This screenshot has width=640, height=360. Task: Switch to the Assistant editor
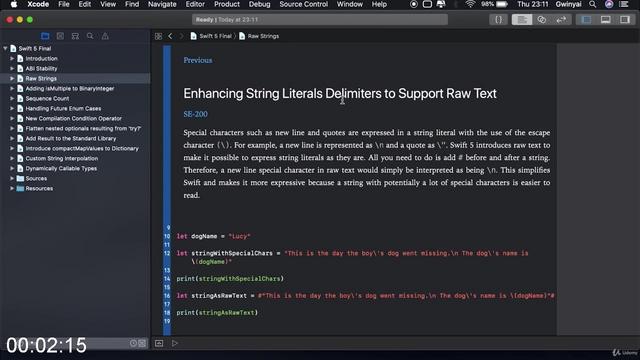point(542,20)
